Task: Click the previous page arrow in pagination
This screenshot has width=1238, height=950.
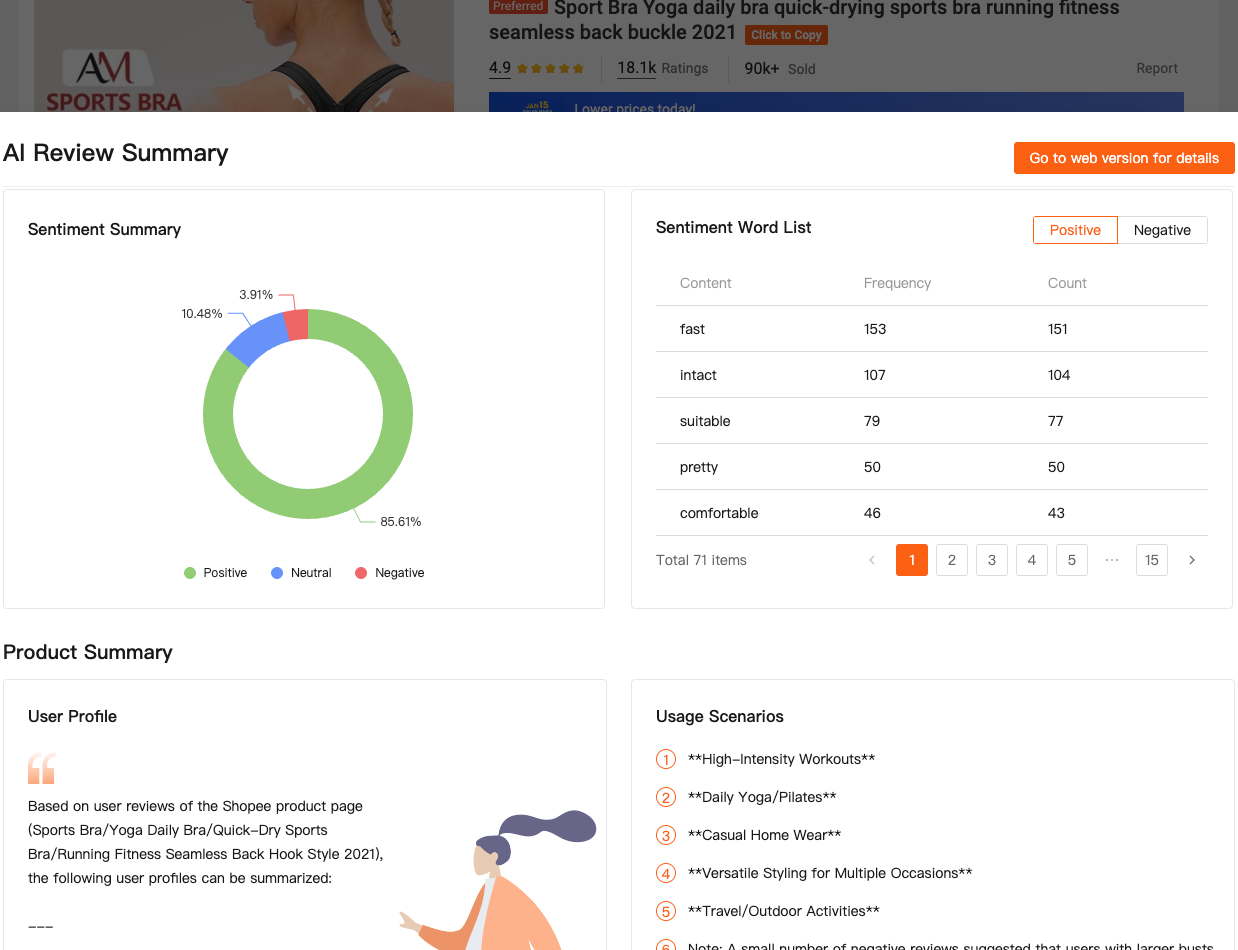Action: coord(872,560)
